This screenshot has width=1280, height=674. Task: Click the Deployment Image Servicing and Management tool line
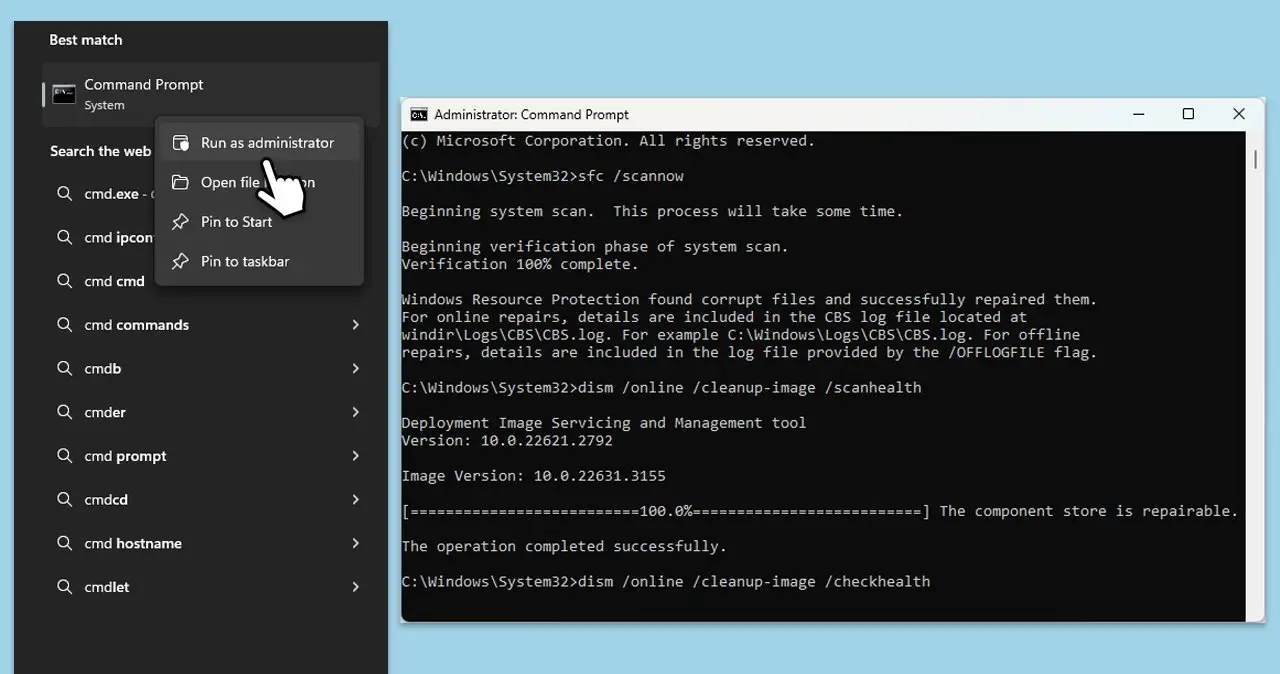tap(604, 422)
